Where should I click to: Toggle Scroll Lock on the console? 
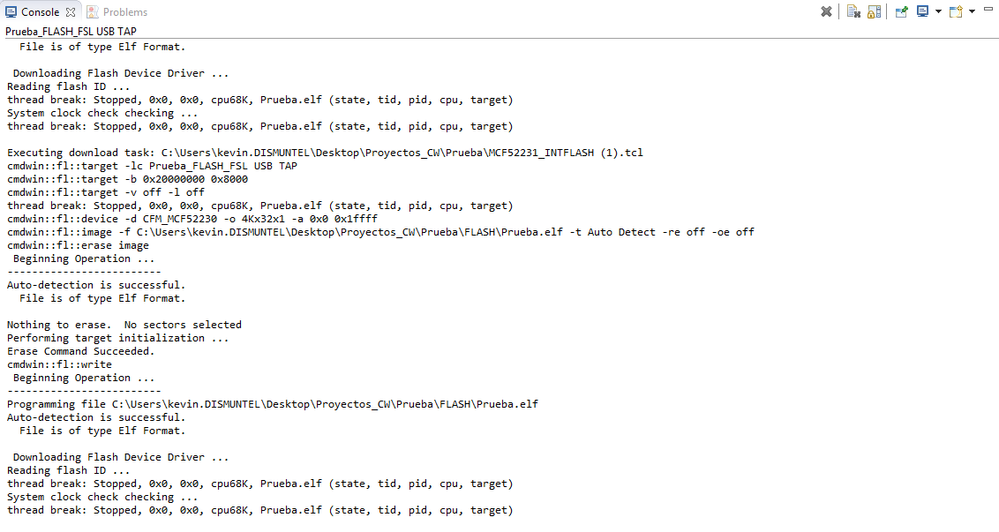click(x=873, y=12)
